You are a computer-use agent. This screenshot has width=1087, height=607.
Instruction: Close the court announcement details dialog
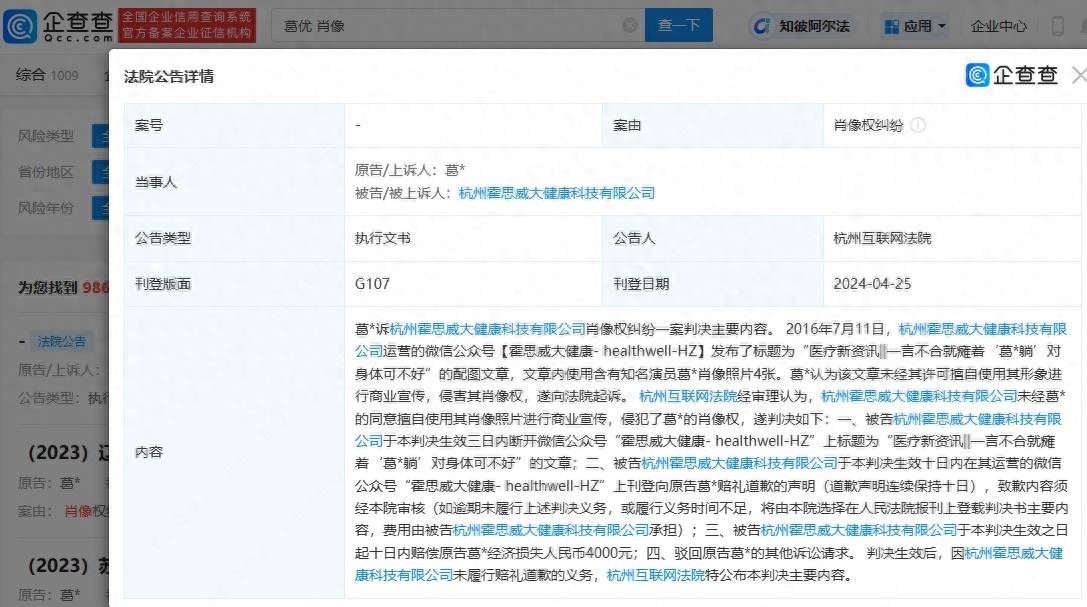click(x=1078, y=75)
